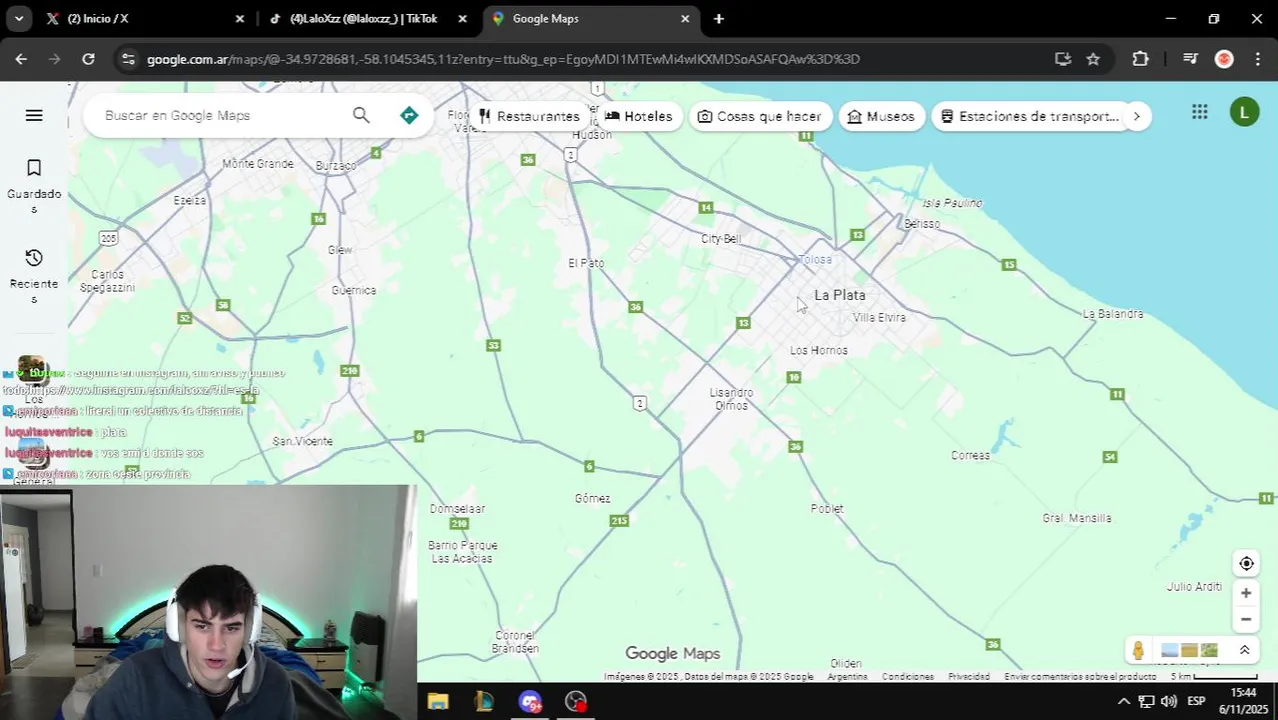Bookmark this page with the star
Viewport: 1278px width, 720px height.
[1093, 59]
